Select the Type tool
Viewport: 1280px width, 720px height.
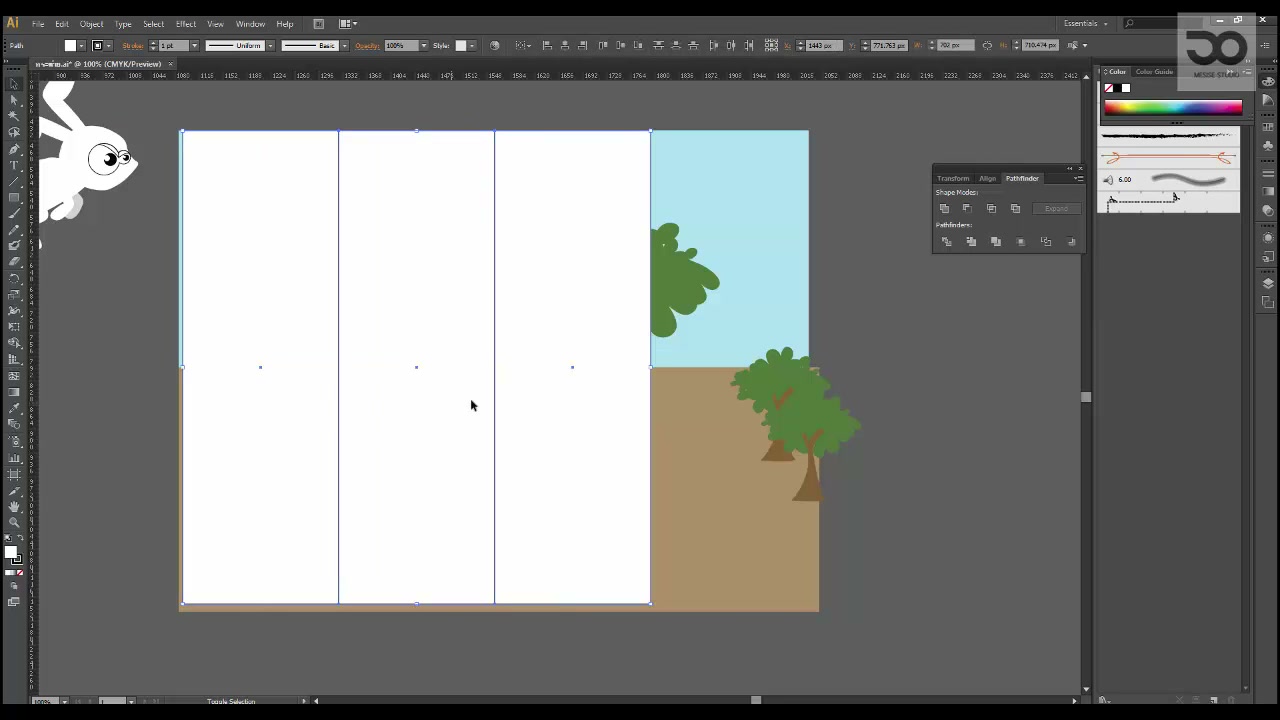click(14, 165)
